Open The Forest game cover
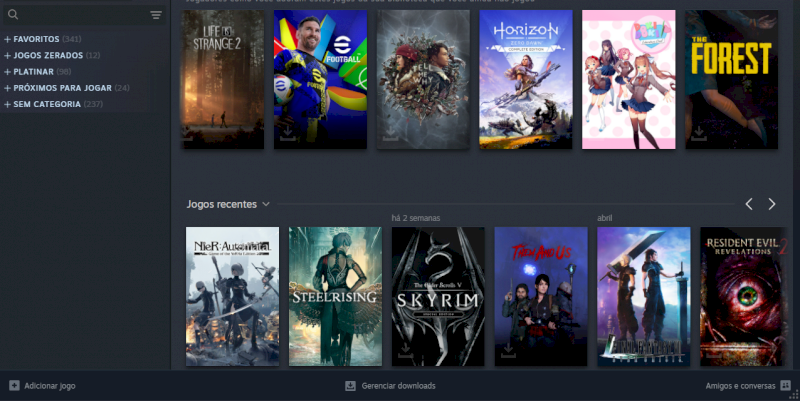This screenshot has height=401, width=800. (731, 80)
